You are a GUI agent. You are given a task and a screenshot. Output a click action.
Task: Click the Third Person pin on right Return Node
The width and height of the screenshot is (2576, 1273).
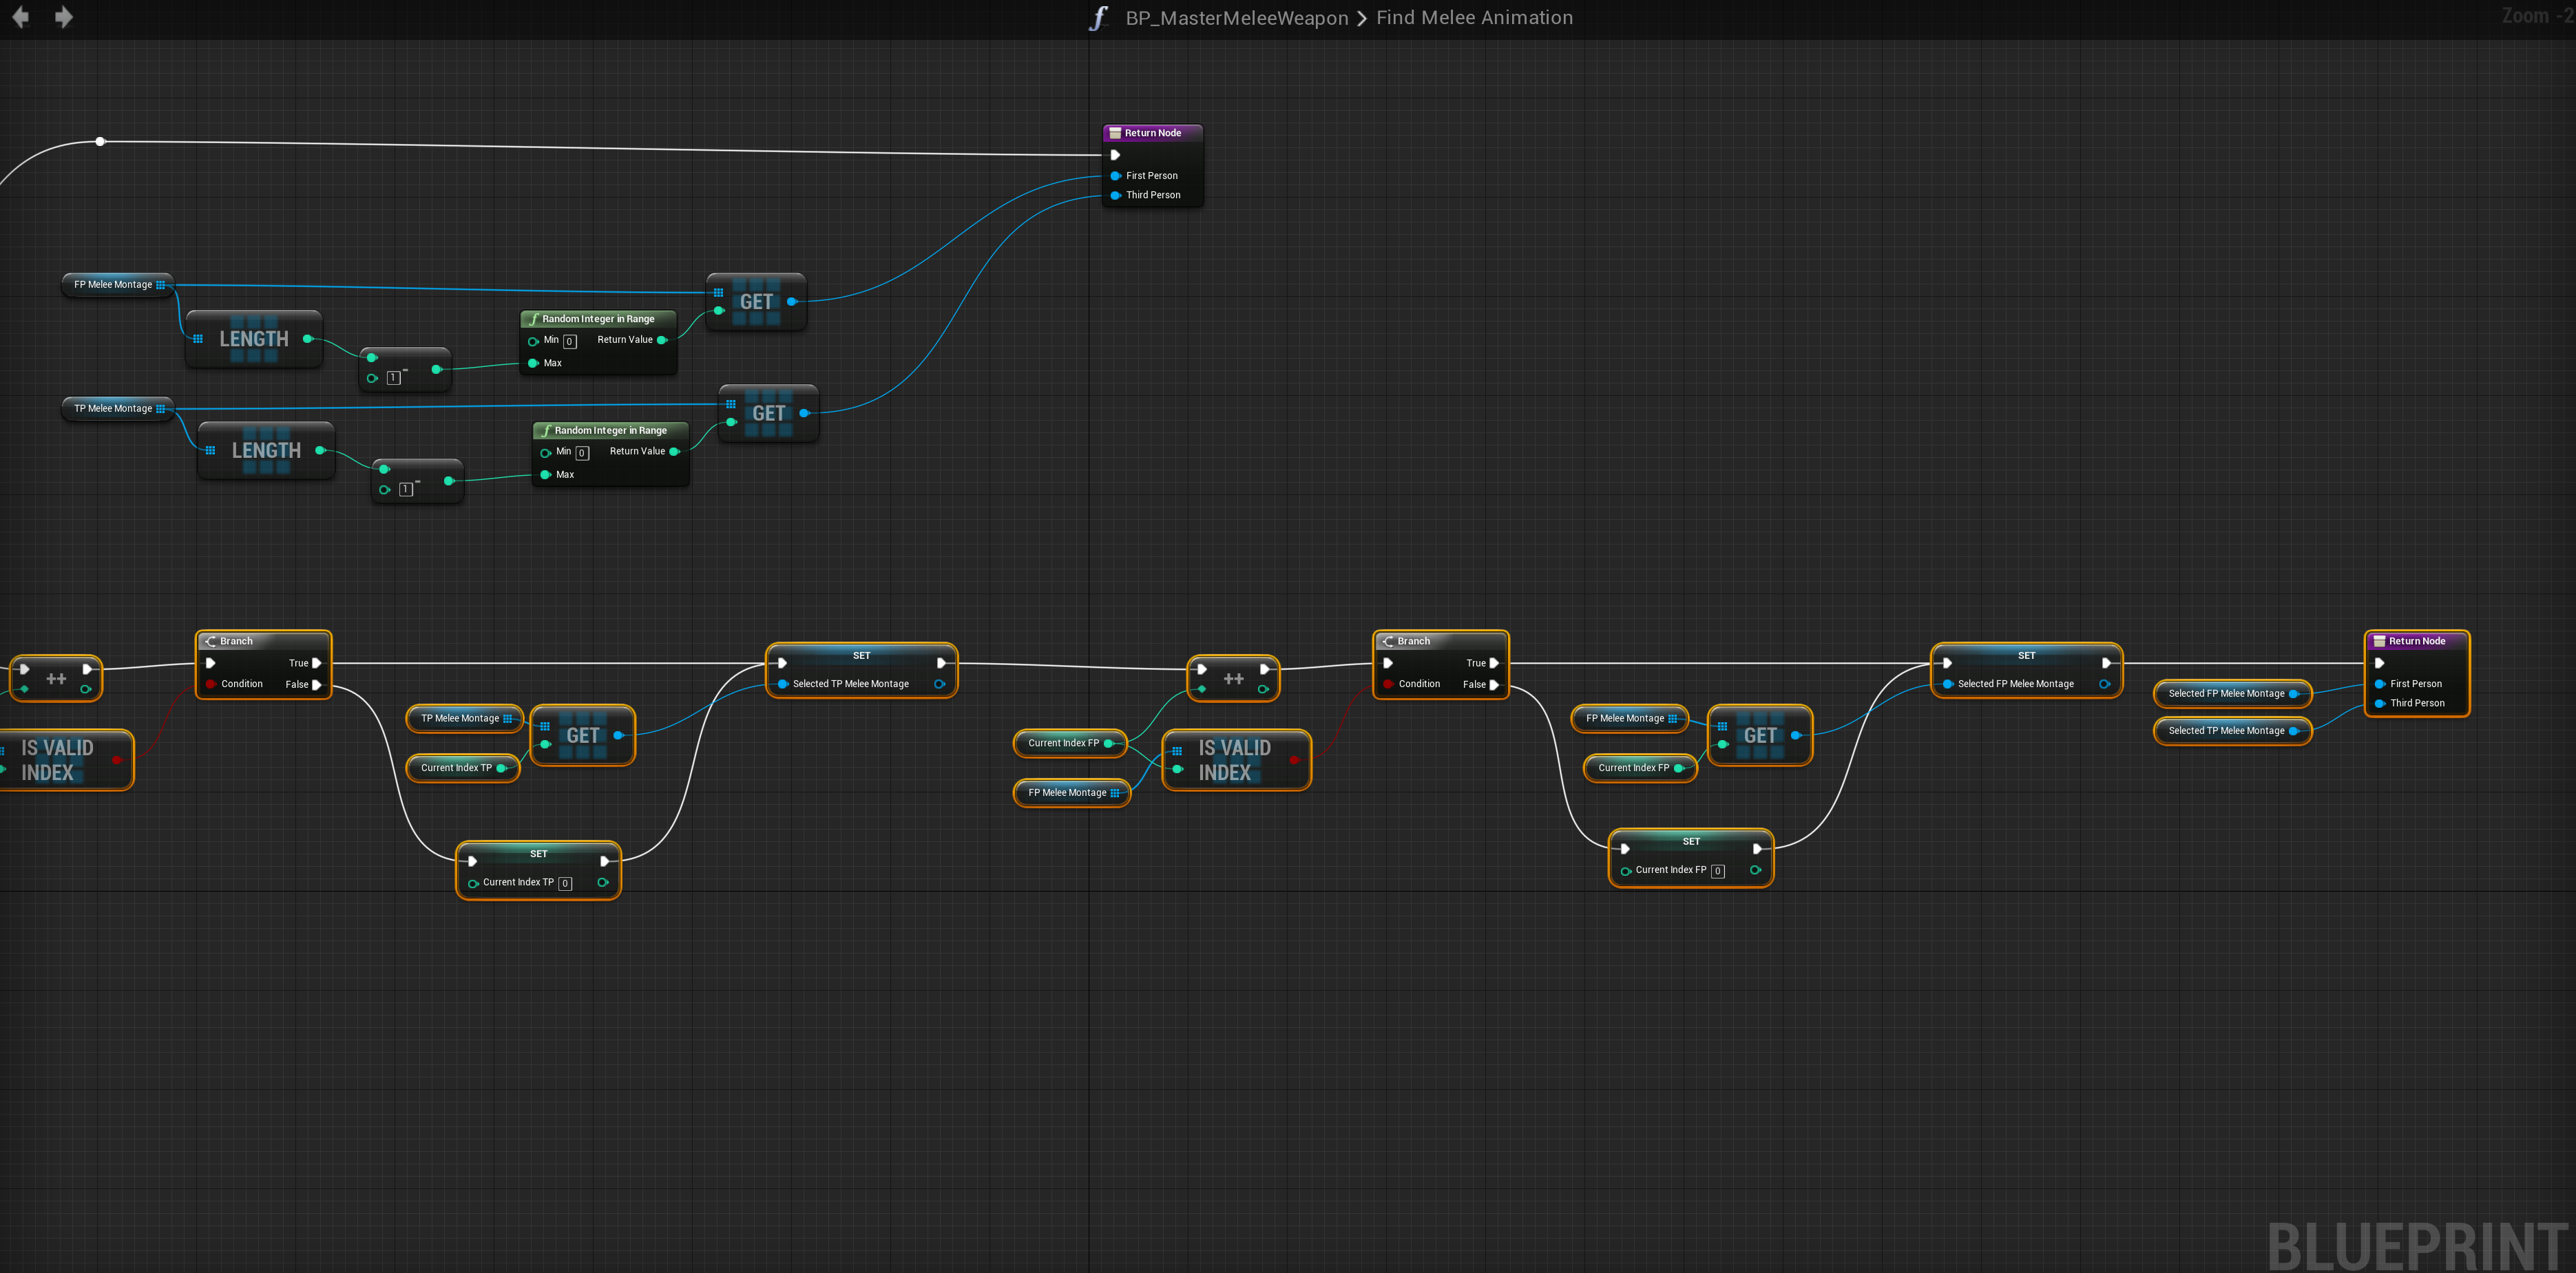[x=2380, y=704]
